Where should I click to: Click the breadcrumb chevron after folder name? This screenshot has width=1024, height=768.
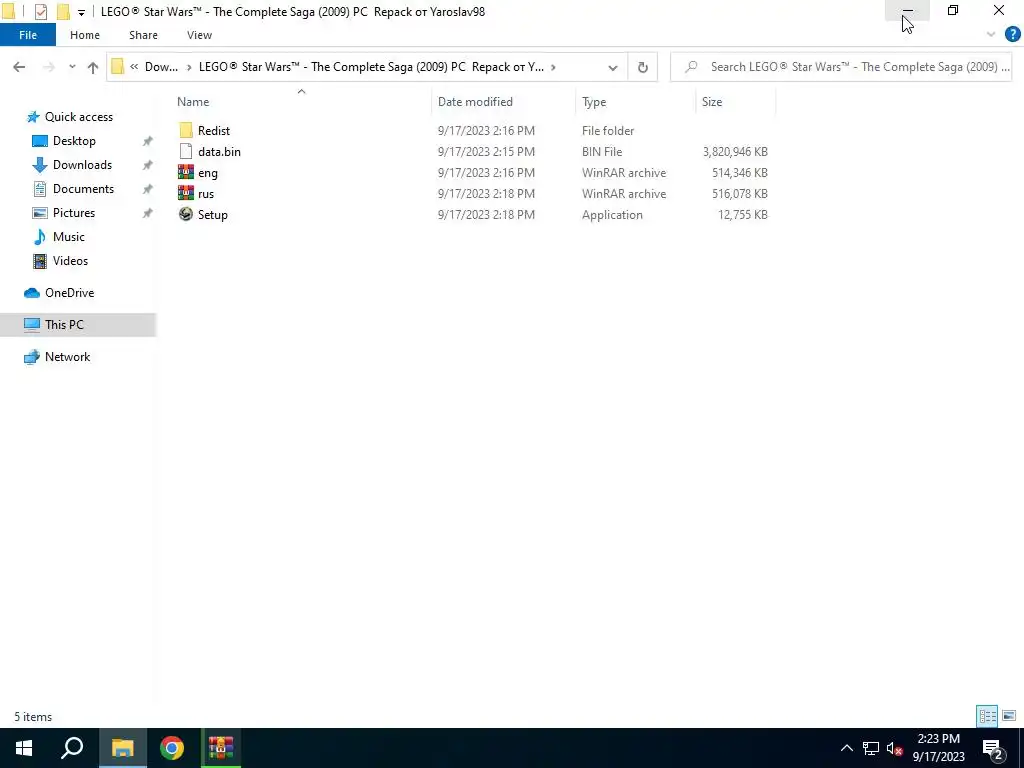click(553, 67)
